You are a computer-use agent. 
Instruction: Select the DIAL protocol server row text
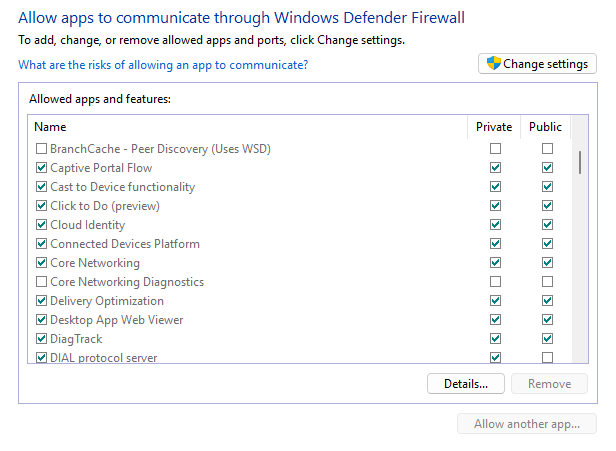(x=104, y=358)
